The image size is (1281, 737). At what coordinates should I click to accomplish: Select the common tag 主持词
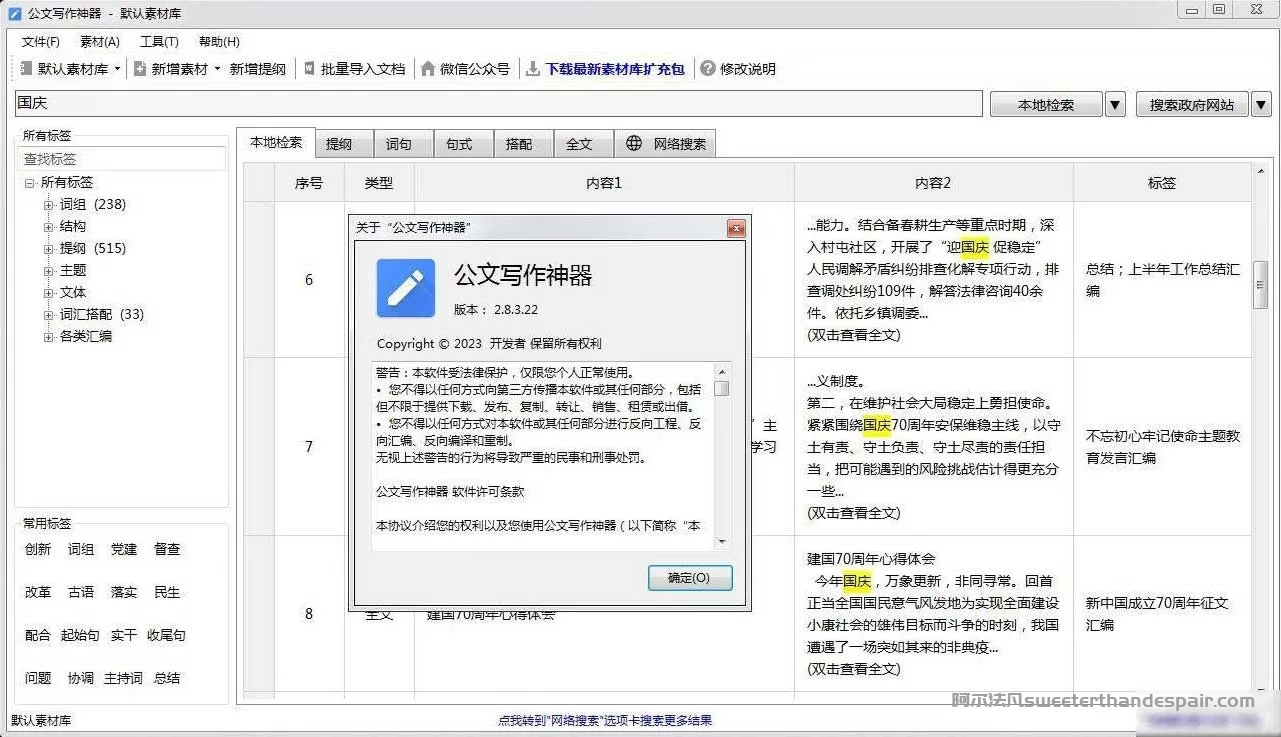(124, 678)
